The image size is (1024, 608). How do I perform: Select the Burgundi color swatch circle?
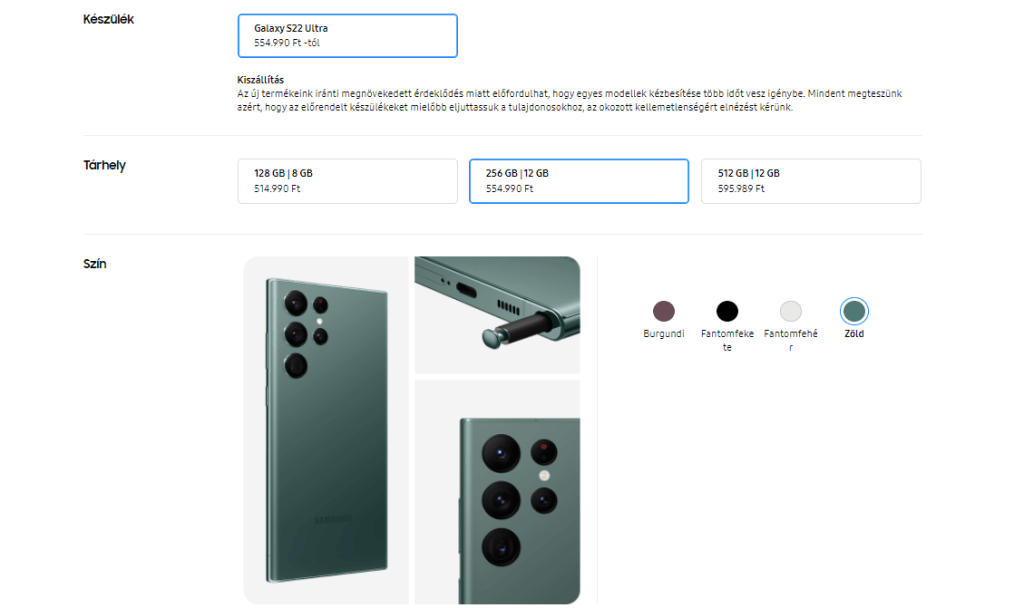pos(663,311)
